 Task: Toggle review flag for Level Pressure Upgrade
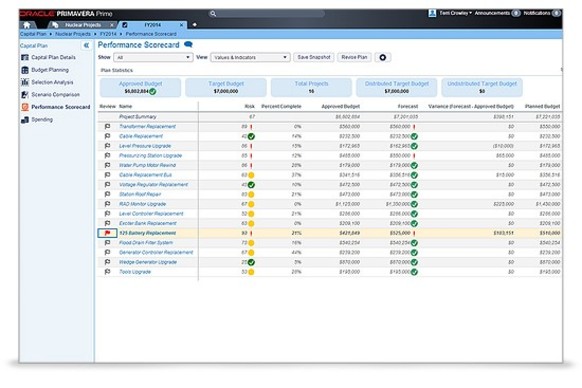[107, 146]
